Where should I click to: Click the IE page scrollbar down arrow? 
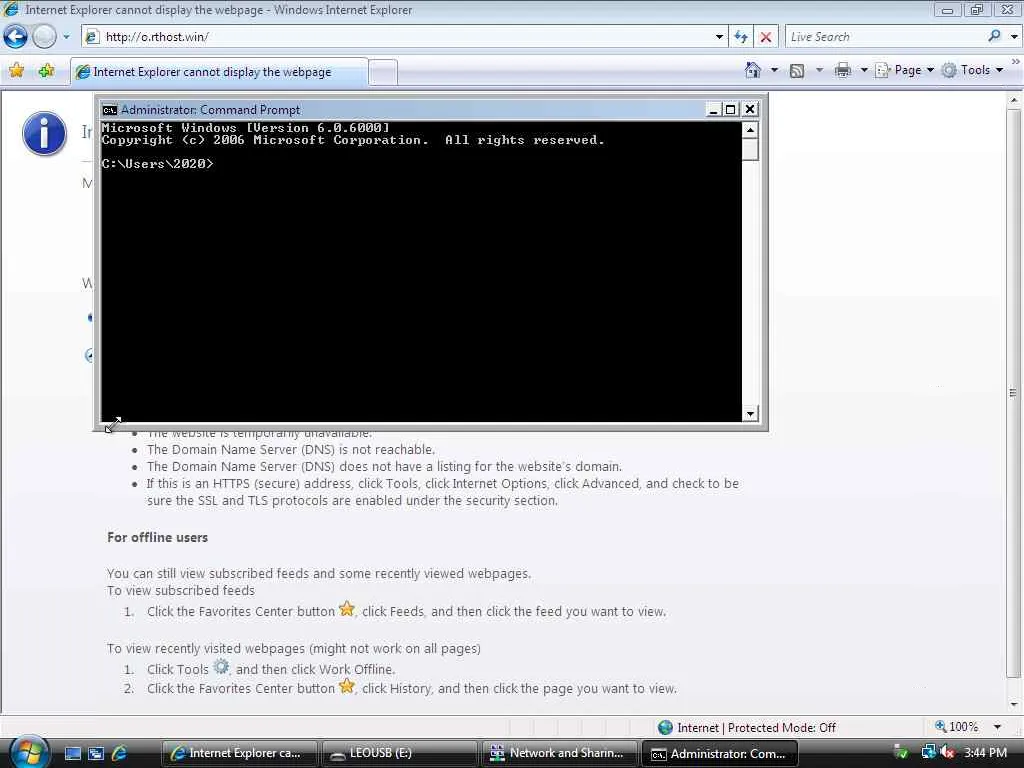(x=1014, y=705)
